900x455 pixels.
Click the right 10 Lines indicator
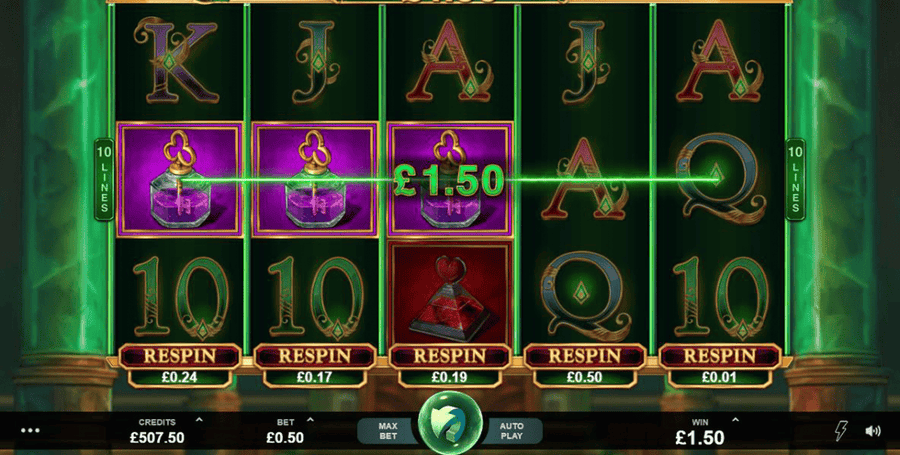click(x=795, y=179)
